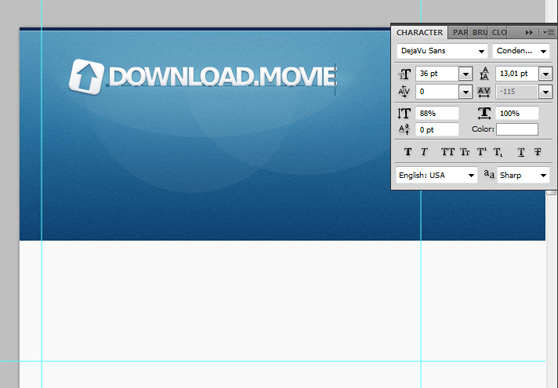Click the tracking AV icon
This screenshot has height=388, width=558.
click(x=484, y=92)
